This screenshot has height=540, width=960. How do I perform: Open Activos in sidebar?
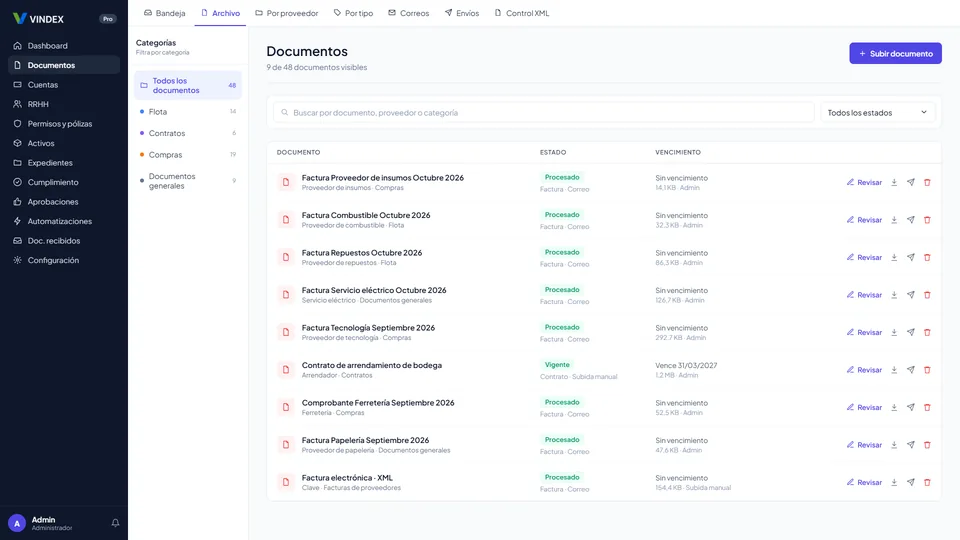click(x=64, y=143)
